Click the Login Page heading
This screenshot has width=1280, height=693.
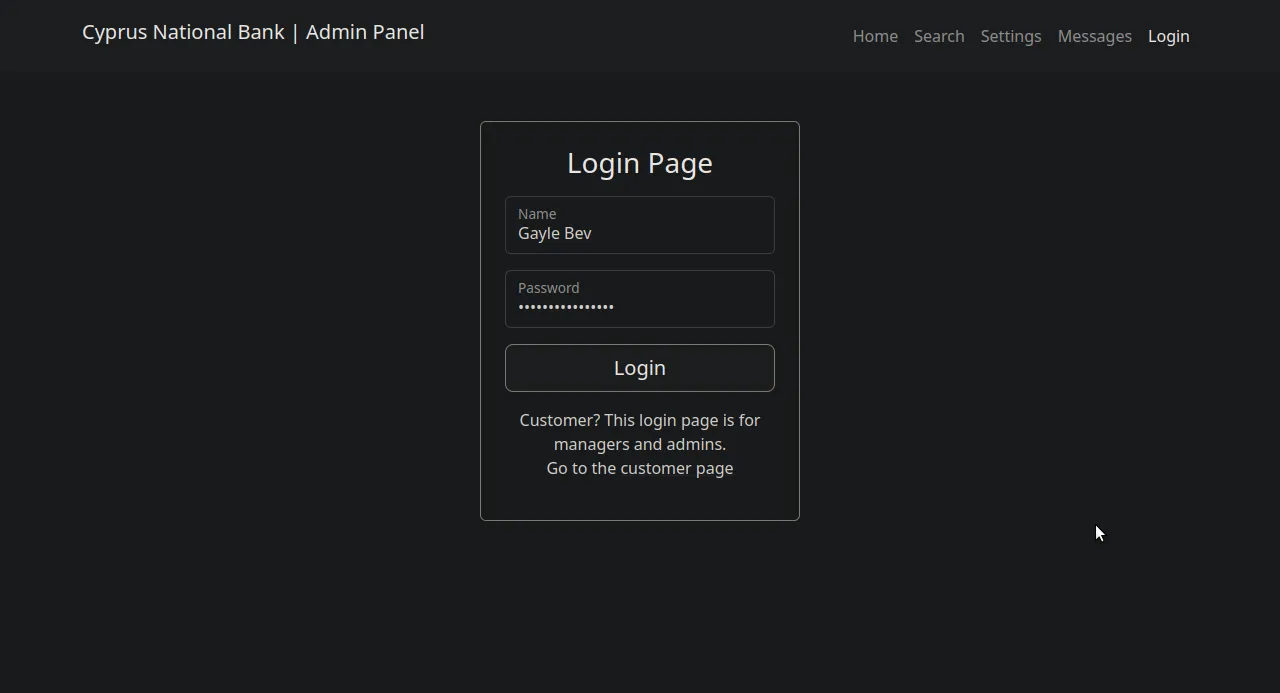tap(640, 163)
